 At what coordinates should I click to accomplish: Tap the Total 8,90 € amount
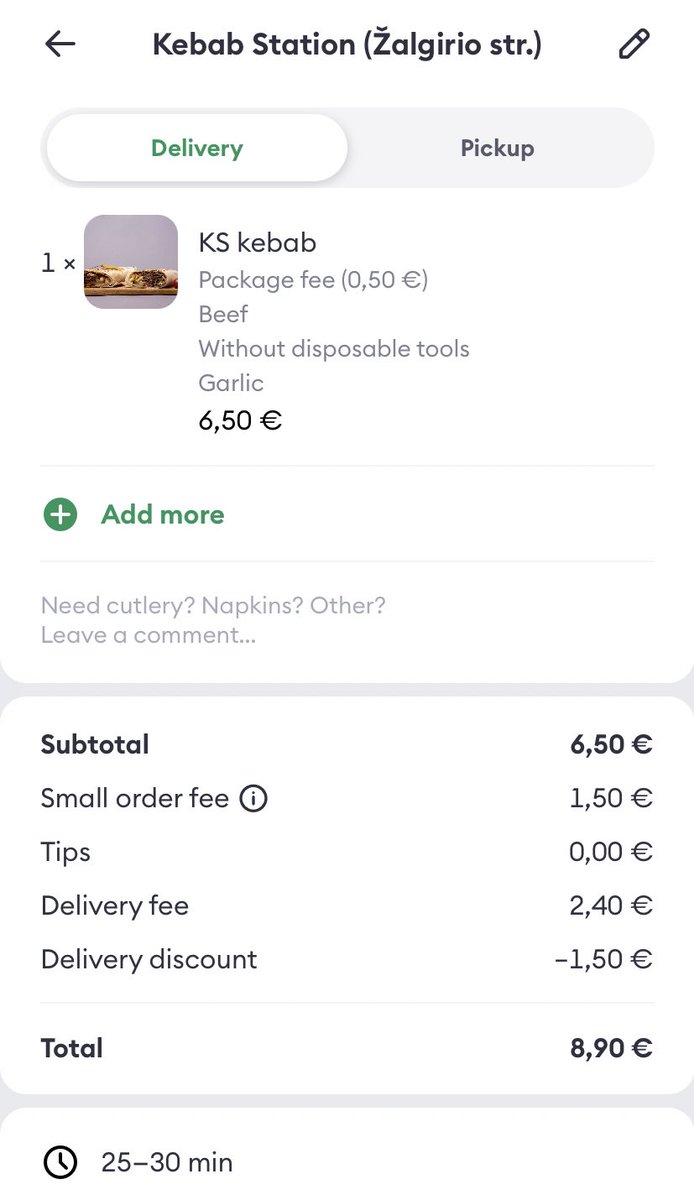[x=611, y=1048]
